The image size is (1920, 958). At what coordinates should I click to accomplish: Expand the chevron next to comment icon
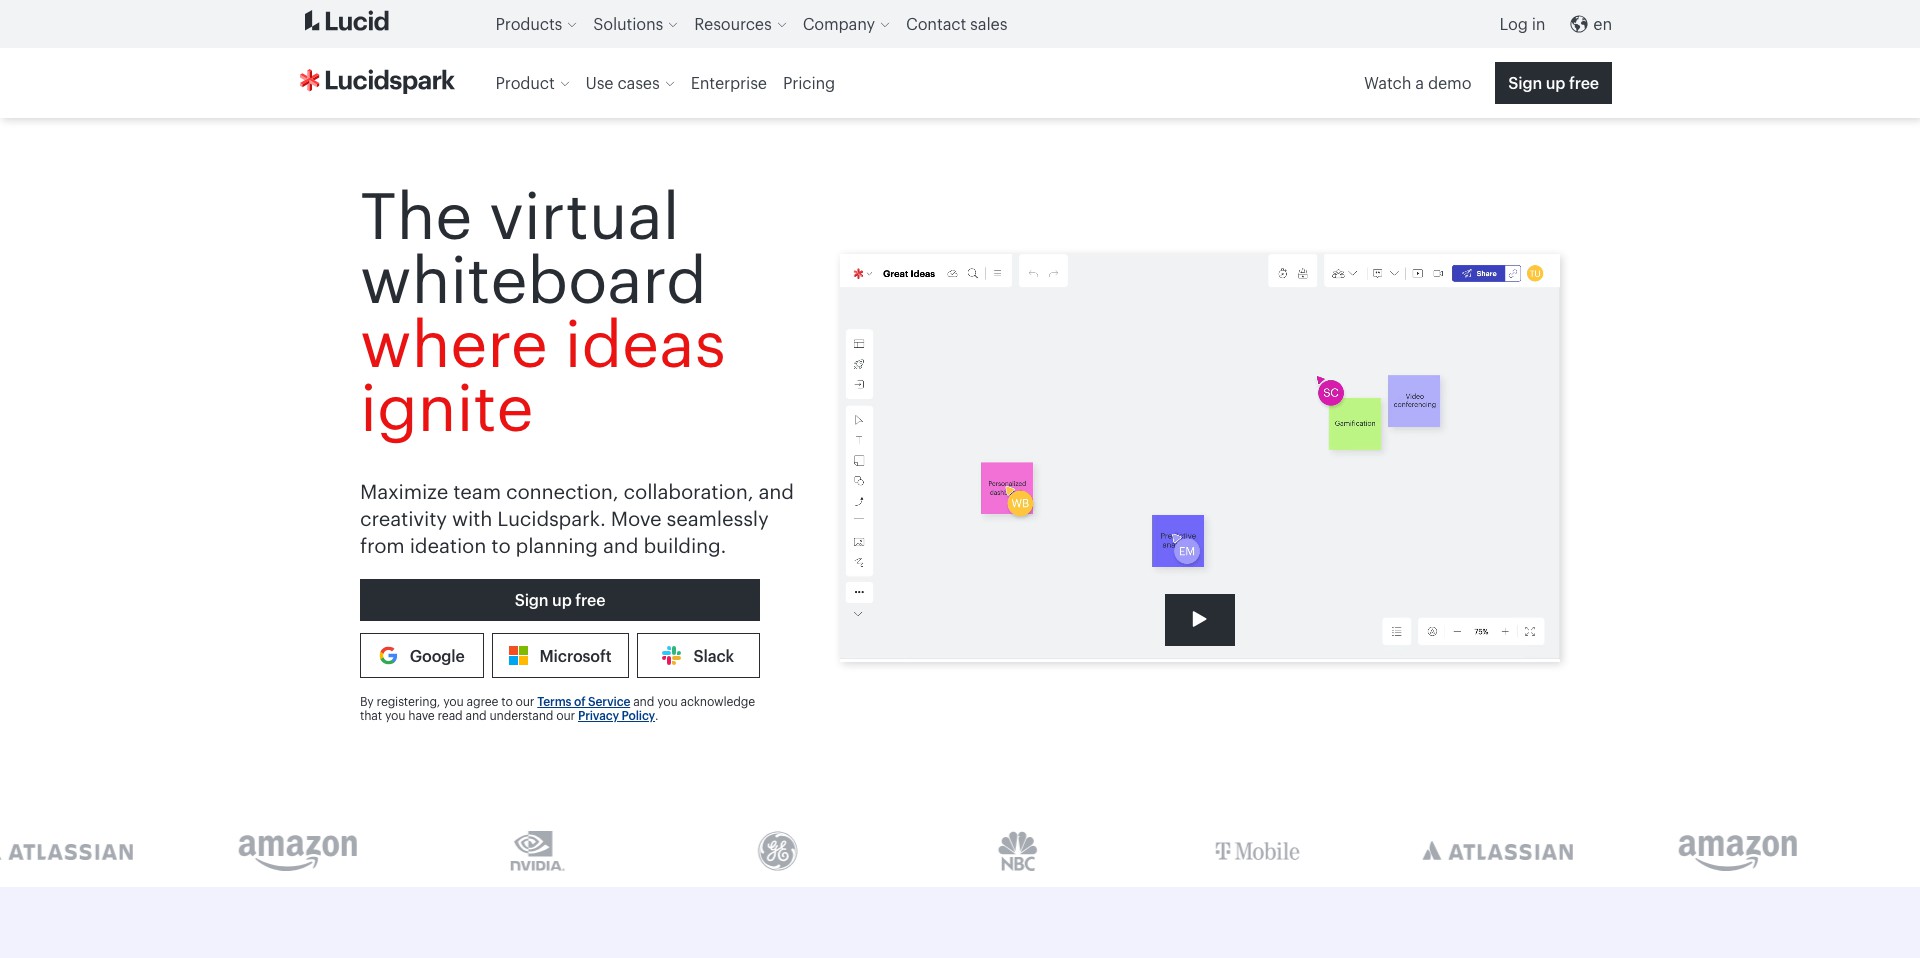[1394, 273]
